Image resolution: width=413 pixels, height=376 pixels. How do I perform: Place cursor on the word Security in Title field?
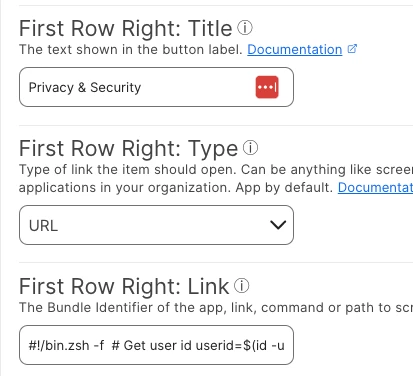pyautogui.click(x=116, y=88)
